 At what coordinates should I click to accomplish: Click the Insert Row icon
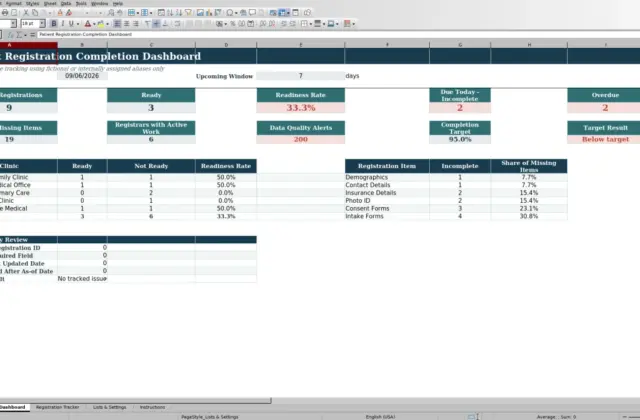click(131, 13)
